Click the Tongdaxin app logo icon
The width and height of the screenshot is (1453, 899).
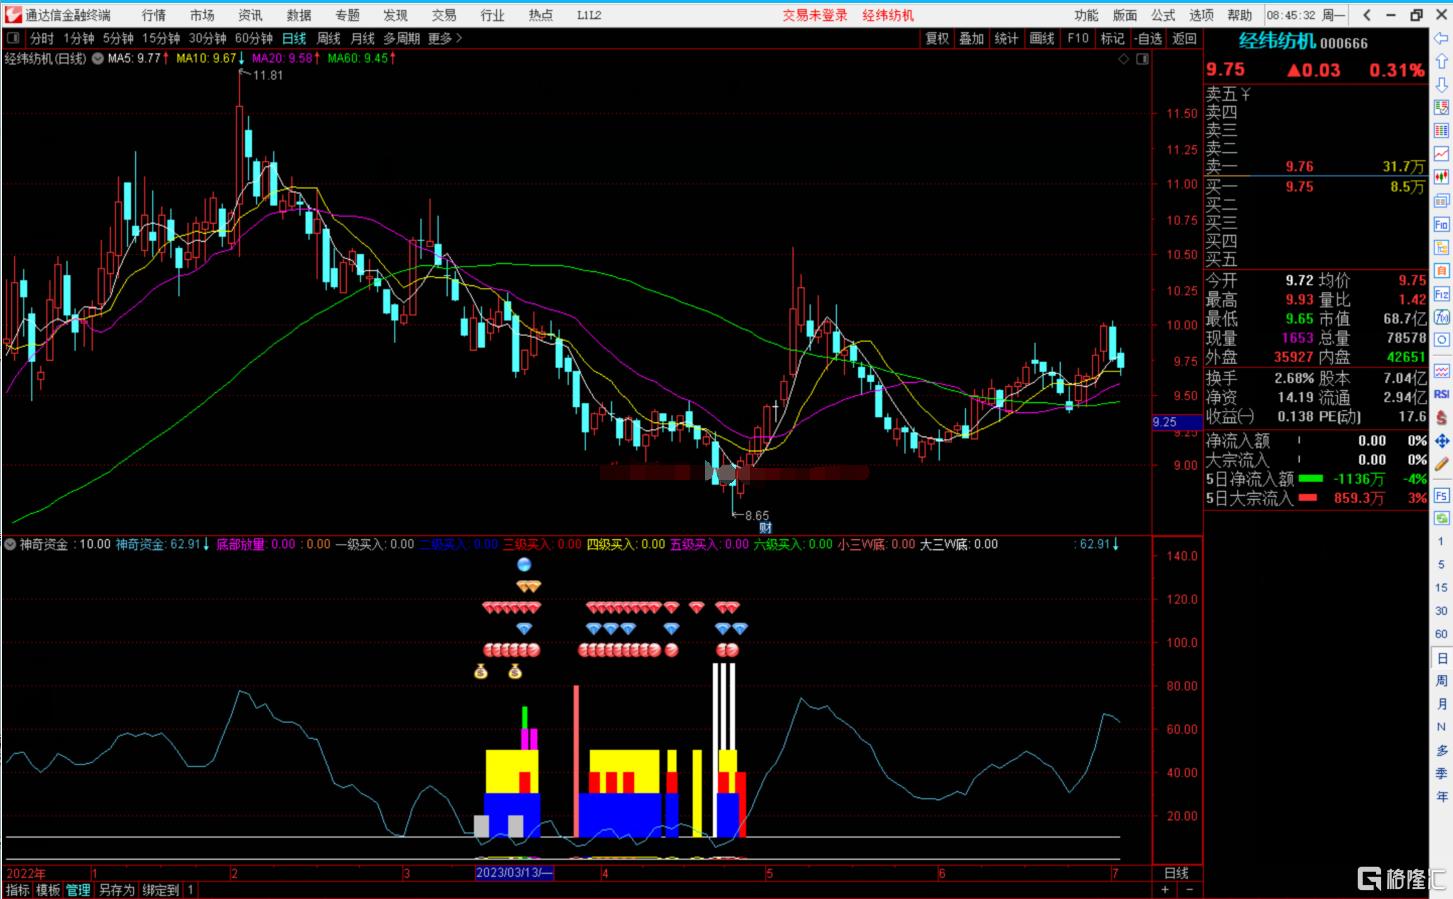click(x=12, y=14)
